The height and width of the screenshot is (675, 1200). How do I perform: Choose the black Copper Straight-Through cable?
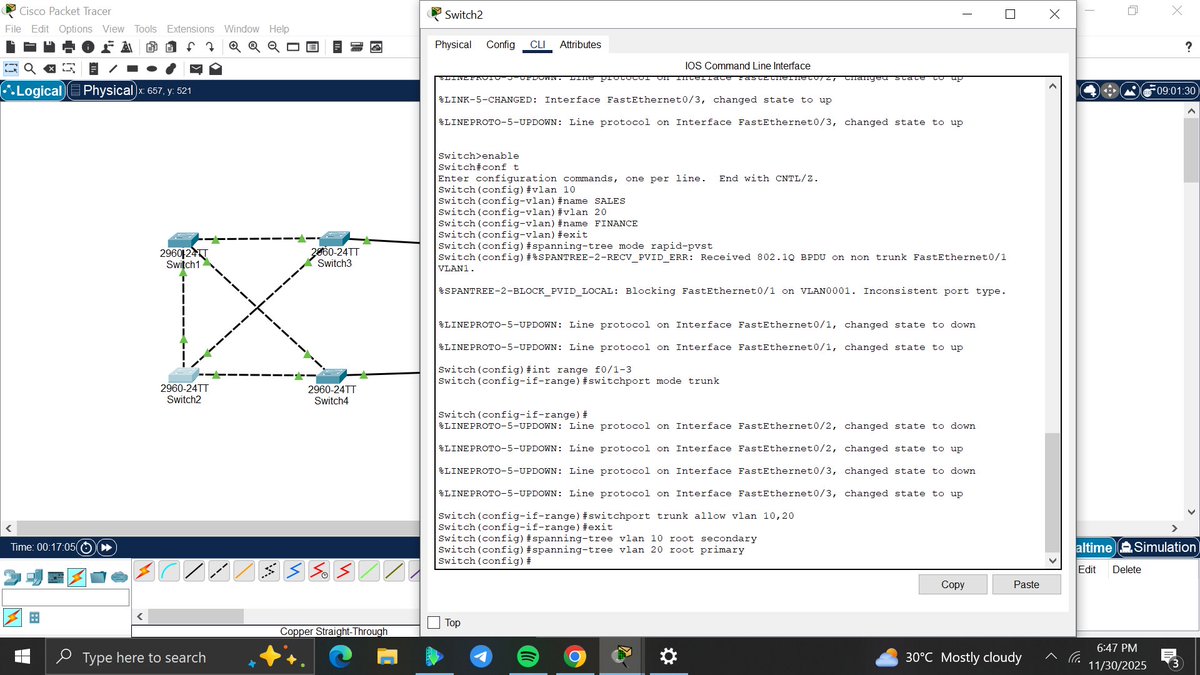194,571
